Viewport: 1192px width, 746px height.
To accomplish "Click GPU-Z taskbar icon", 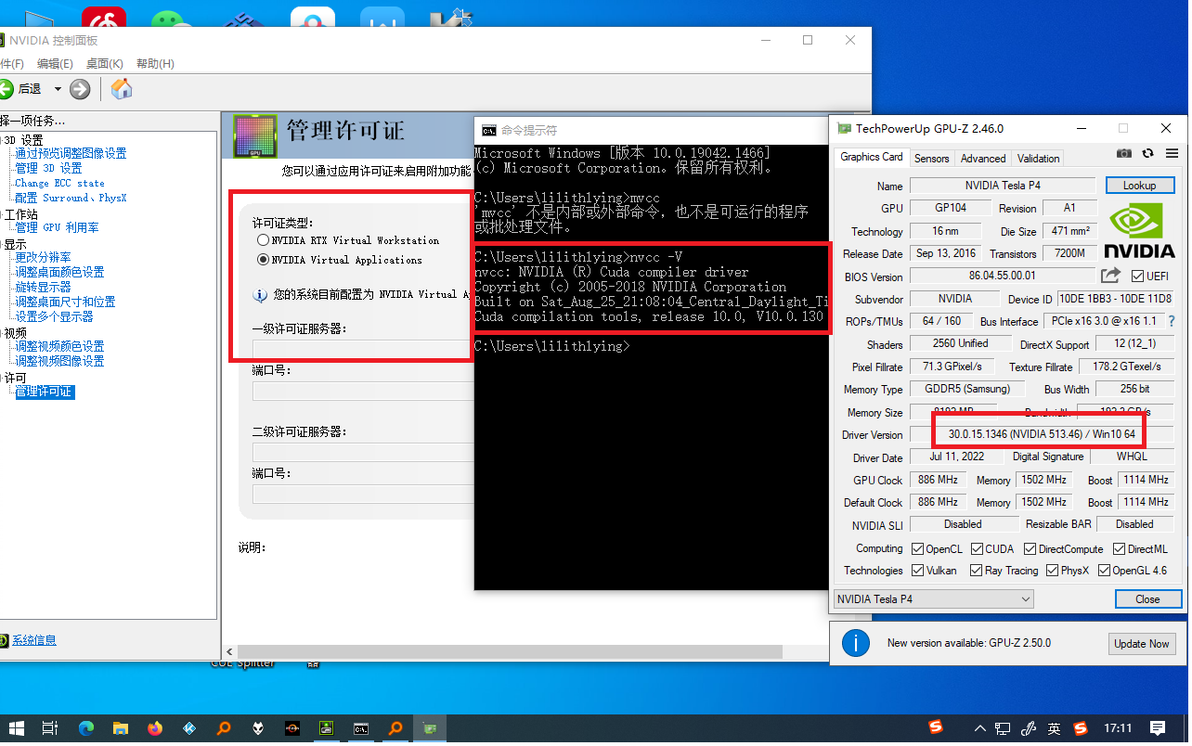I will [430, 729].
